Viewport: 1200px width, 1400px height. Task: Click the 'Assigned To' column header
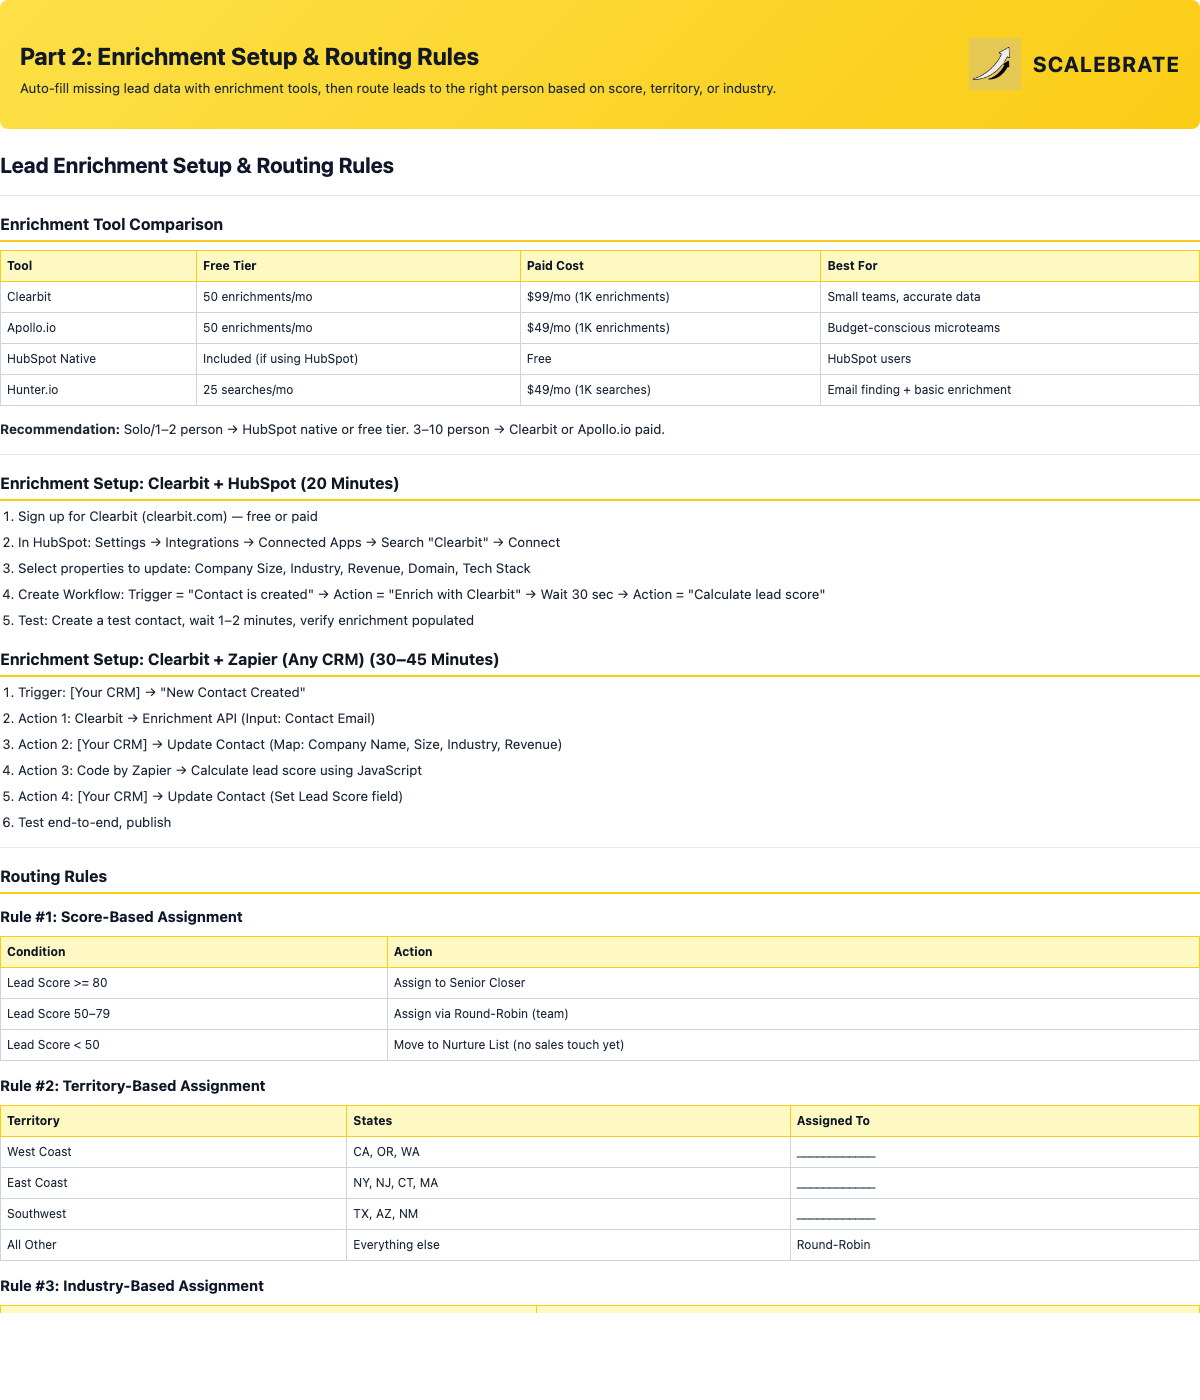(x=995, y=1121)
